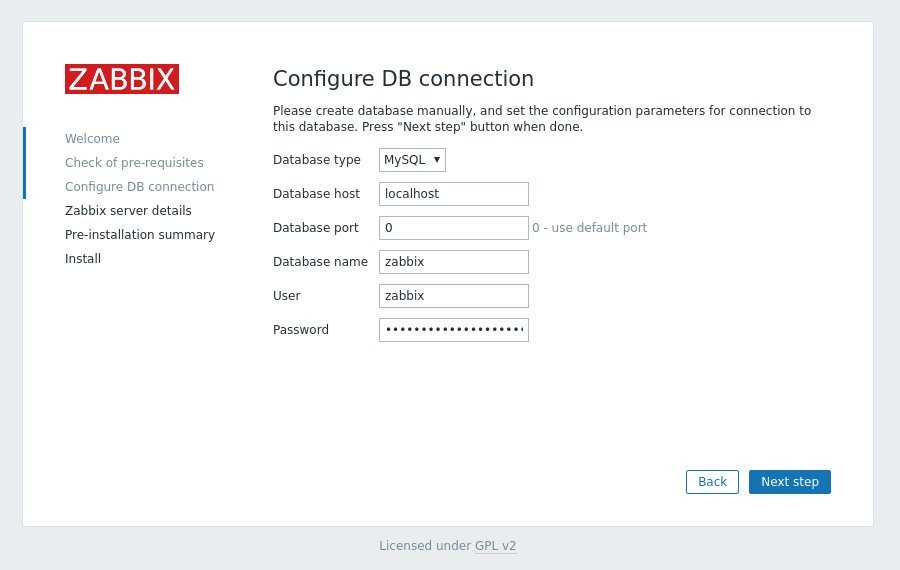Click the Database type label

pos(317,160)
